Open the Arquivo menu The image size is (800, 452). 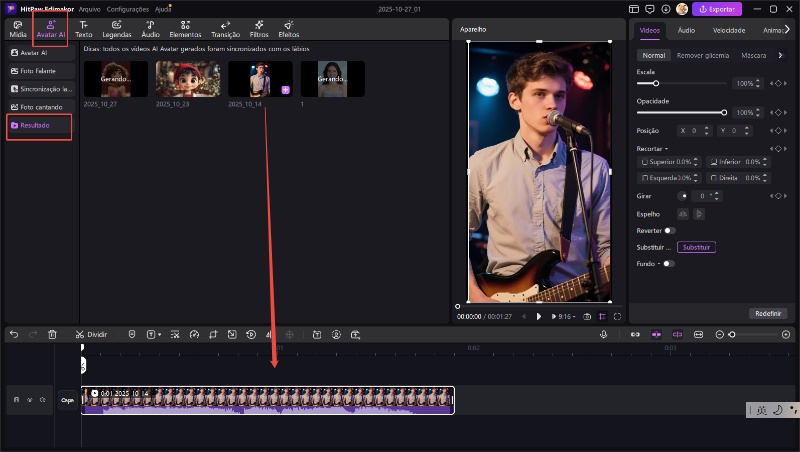click(x=89, y=9)
